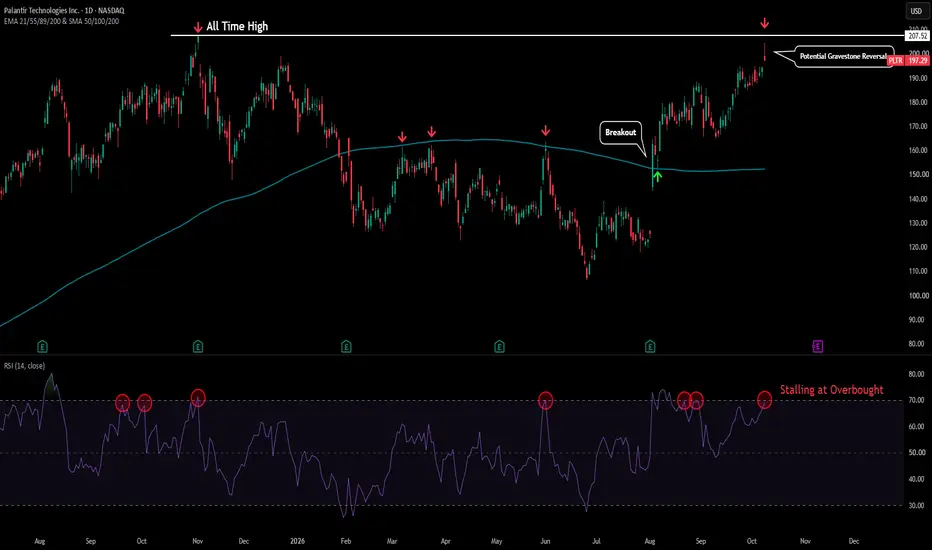Click the purple upcoming earnings marker
The width and height of the screenshot is (932, 550).
tap(818, 346)
